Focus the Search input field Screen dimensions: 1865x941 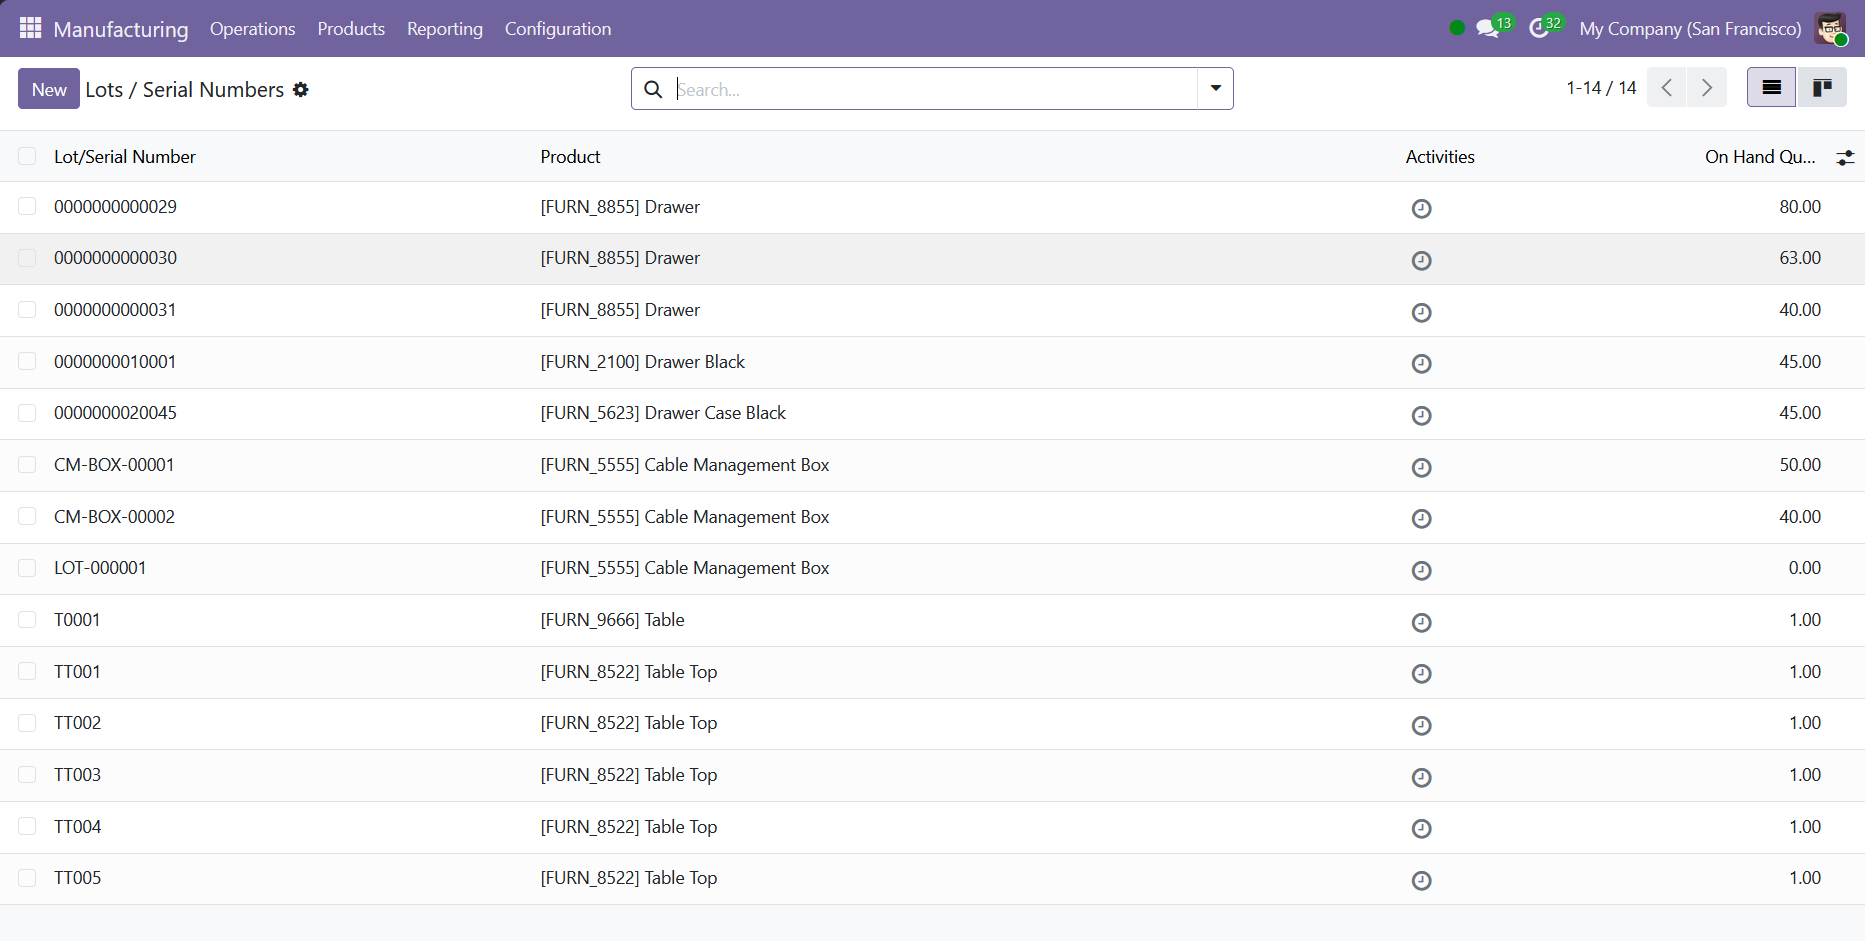tap(935, 89)
